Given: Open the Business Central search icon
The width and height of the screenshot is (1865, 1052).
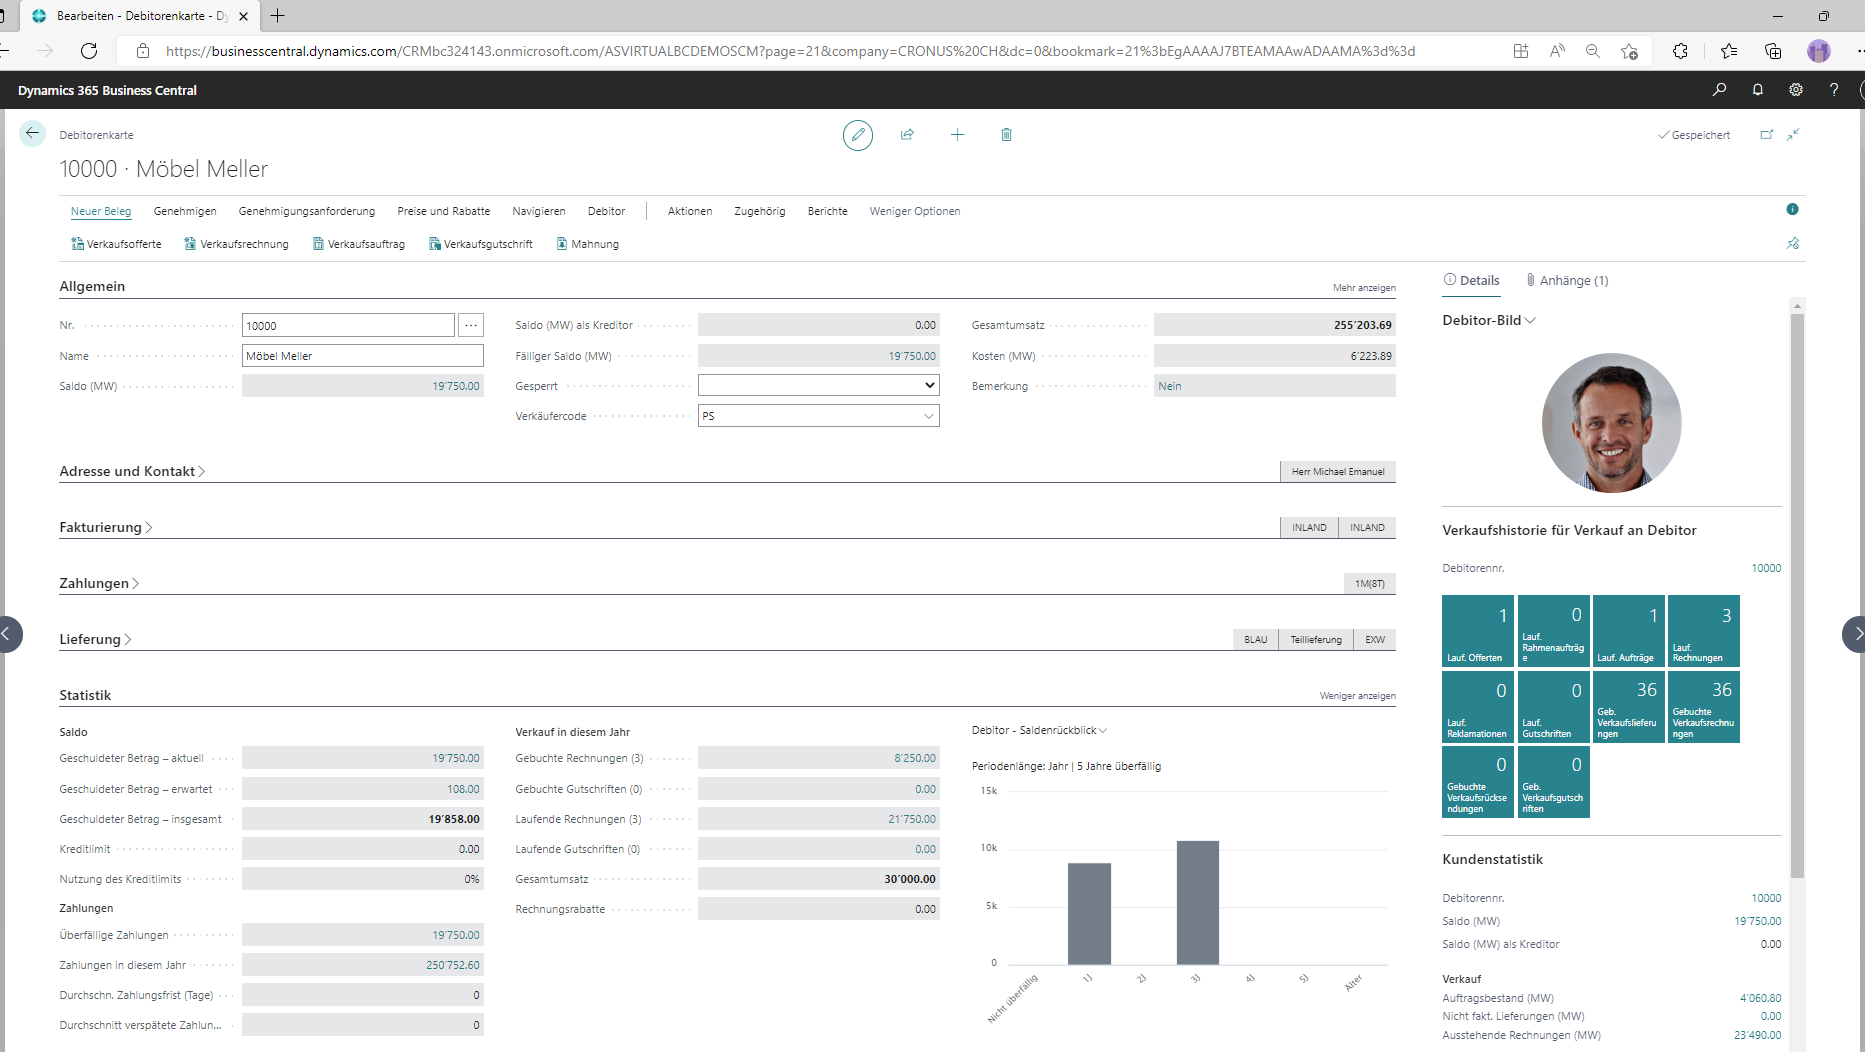Looking at the screenshot, I should [x=1719, y=90].
